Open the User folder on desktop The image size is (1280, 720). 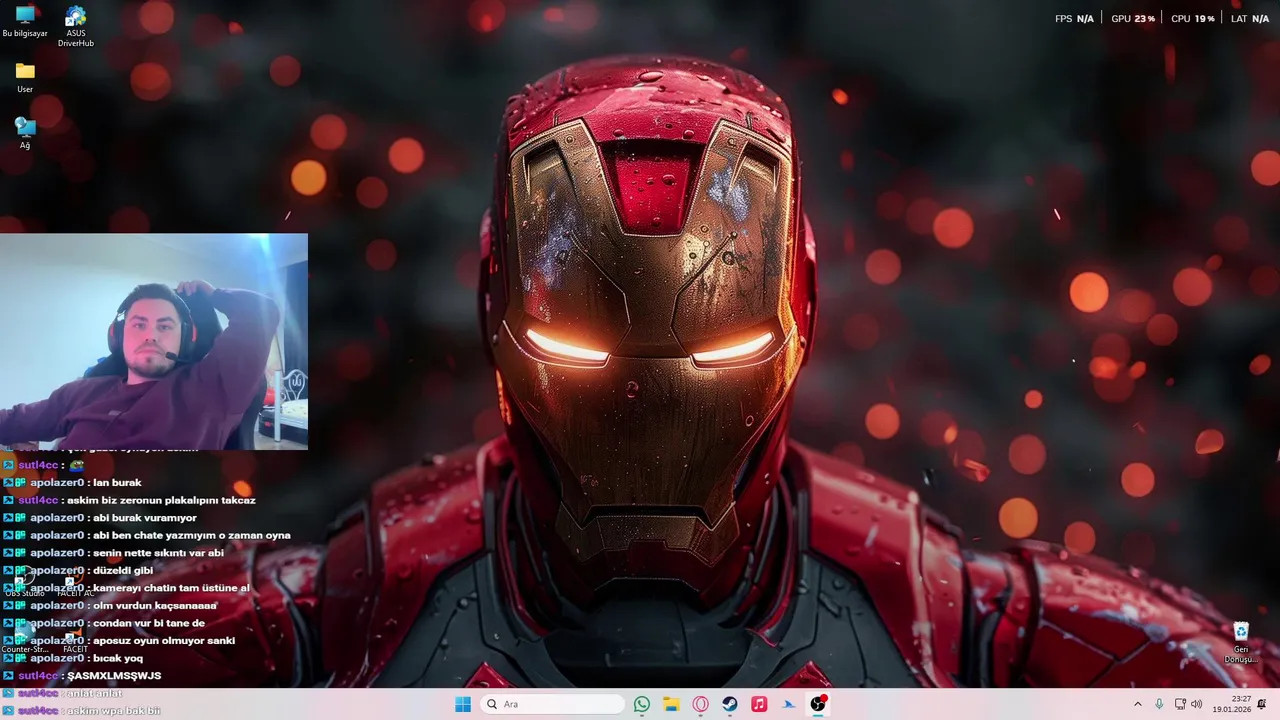(x=25, y=77)
